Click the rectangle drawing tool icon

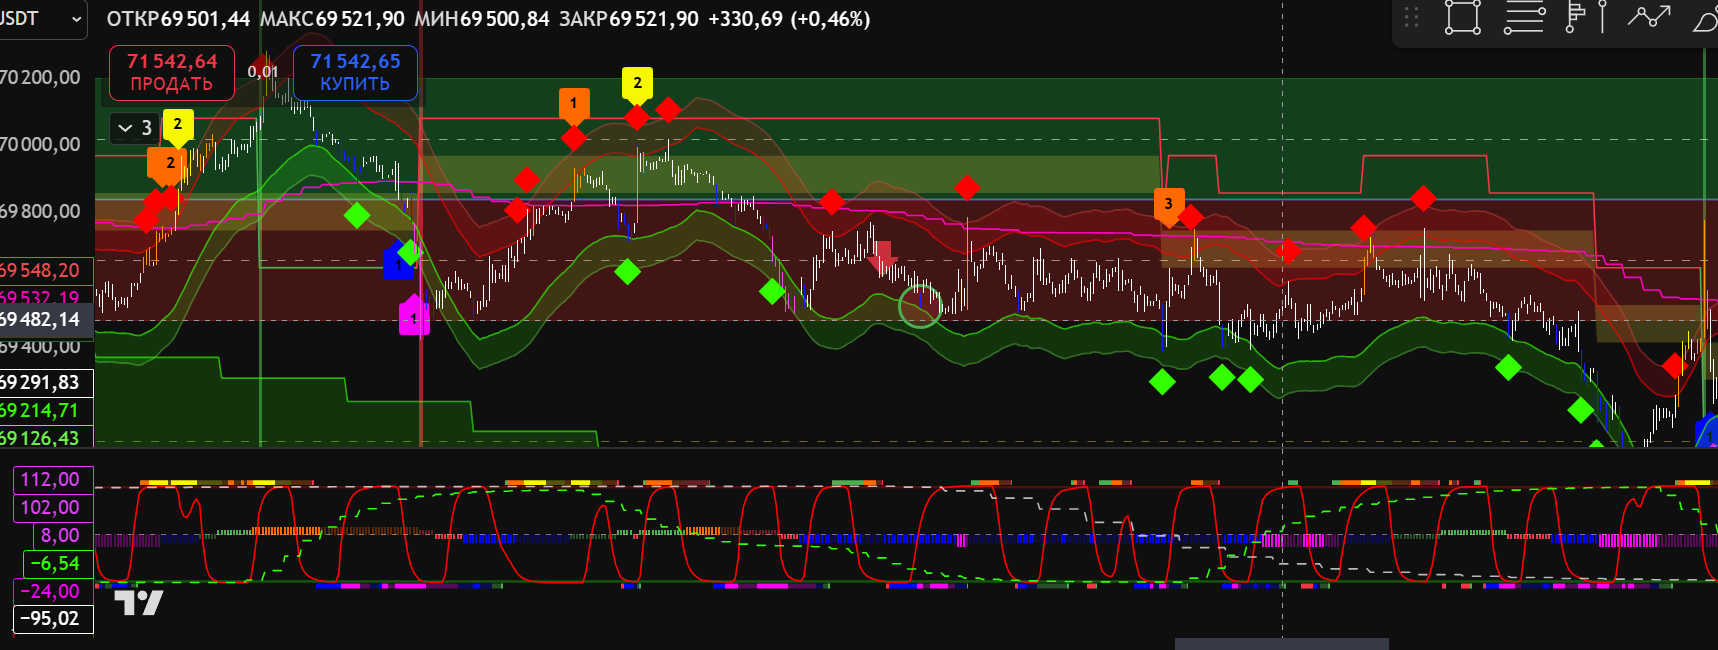click(1462, 18)
